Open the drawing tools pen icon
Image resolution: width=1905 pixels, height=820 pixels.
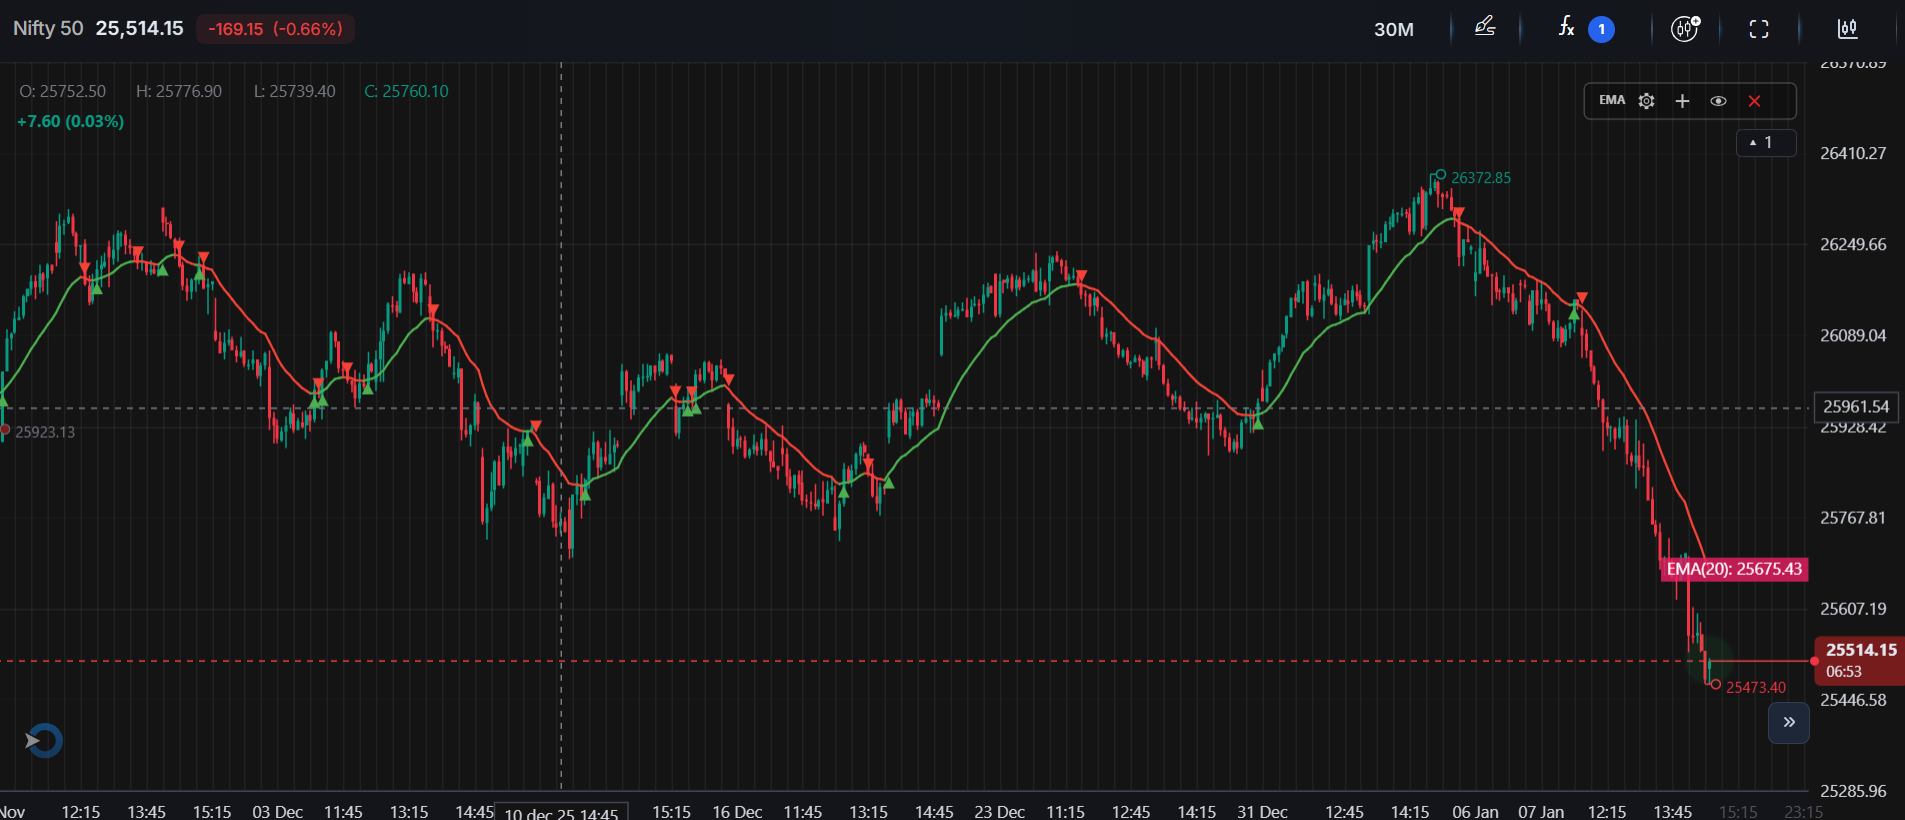click(x=1485, y=28)
